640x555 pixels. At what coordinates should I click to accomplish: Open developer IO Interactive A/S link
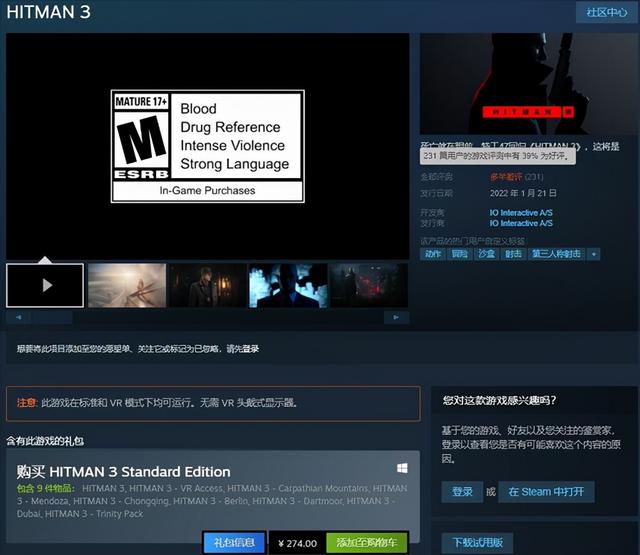click(521, 213)
